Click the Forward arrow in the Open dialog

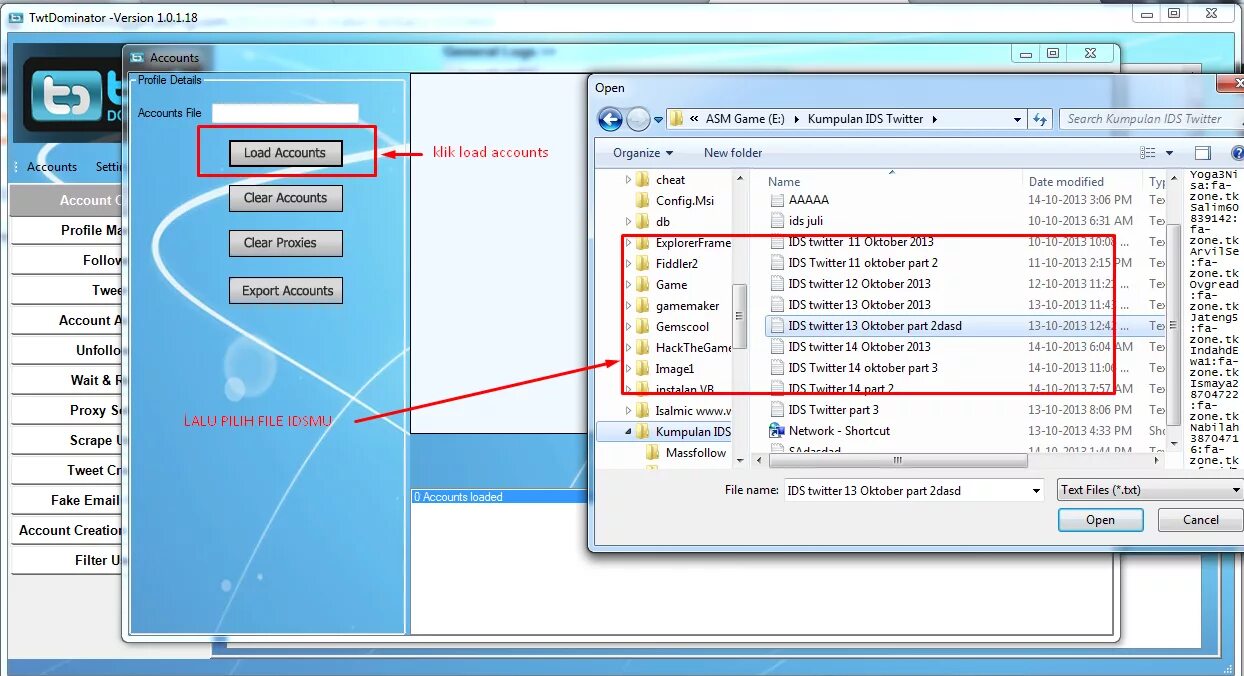pos(638,119)
